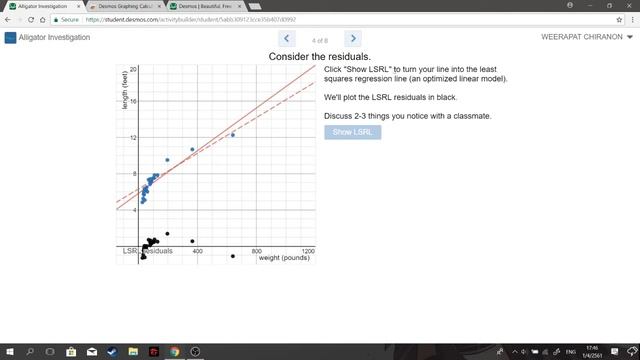The width and height of the screenshot is (640, 360).
Task: Click the LSRL residuals axis label
Action: click(x=147, y=251)
